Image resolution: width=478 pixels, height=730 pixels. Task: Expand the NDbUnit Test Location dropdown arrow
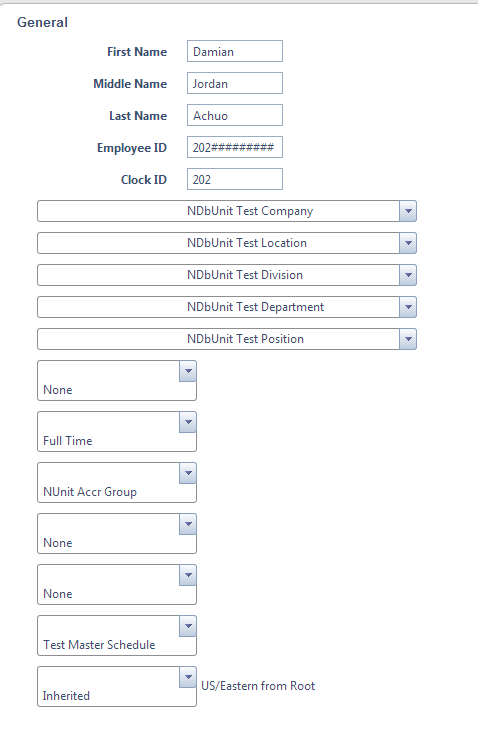click(408, 243)
